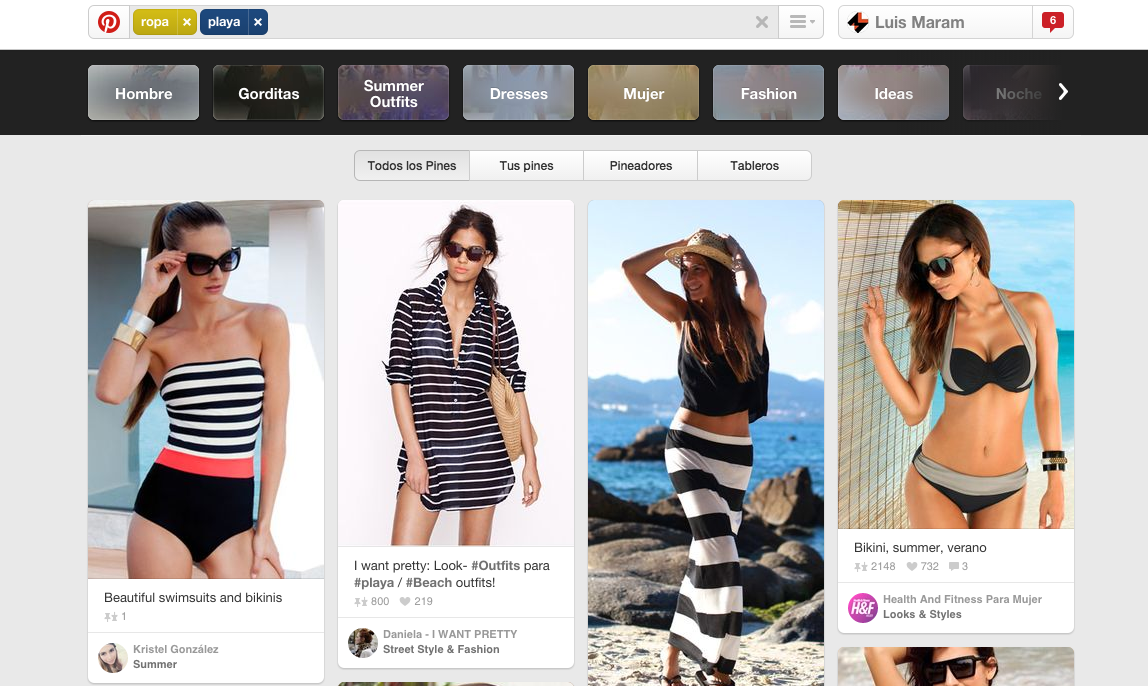The height and width of the screenshot is (686, 1148).
Task: Open the search options dropdown
Action: point(800,21)
